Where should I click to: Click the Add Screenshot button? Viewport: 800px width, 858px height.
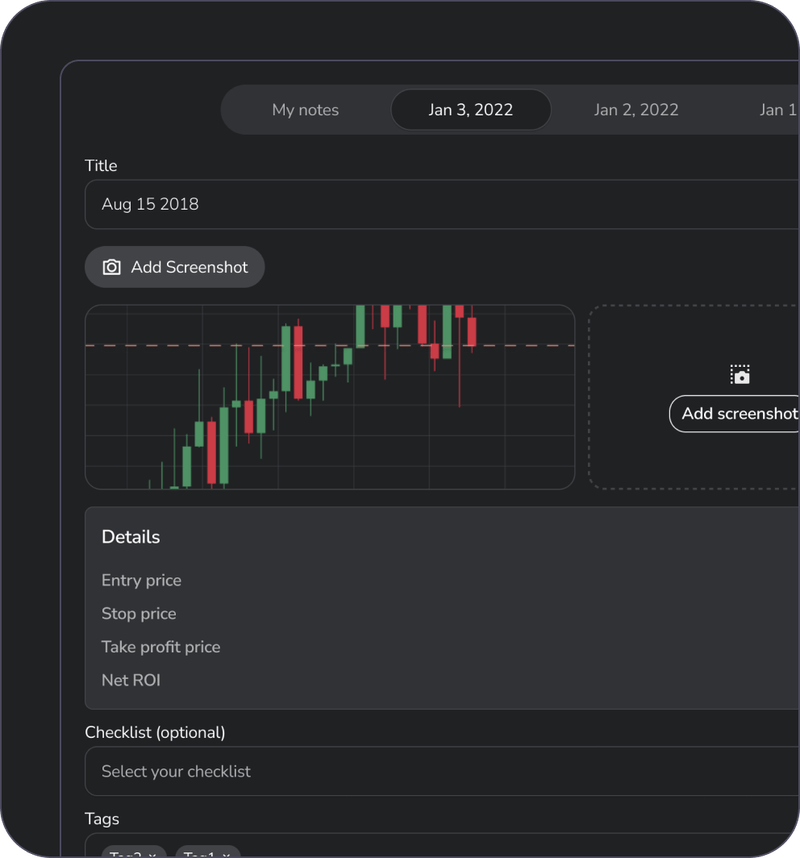click(174, 267)
